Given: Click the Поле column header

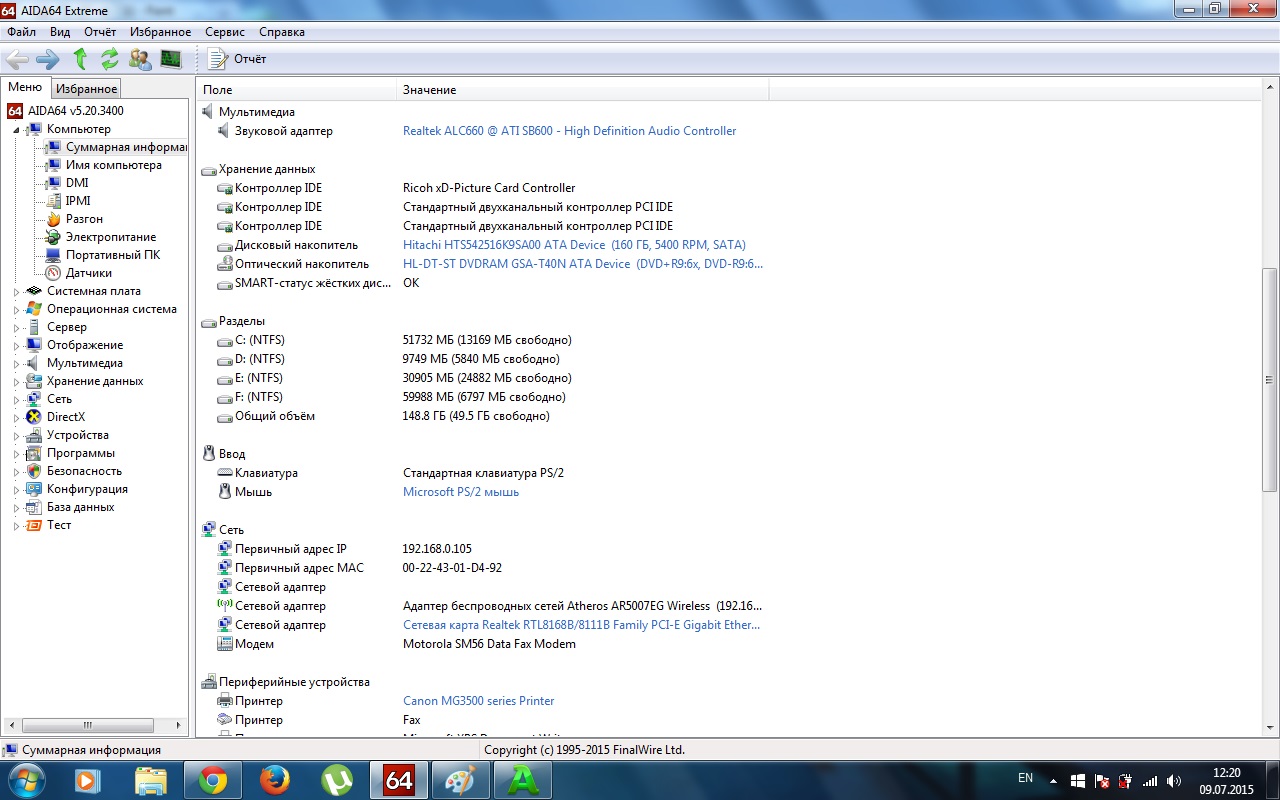Looking at the screenshot, I should (296, 90).
